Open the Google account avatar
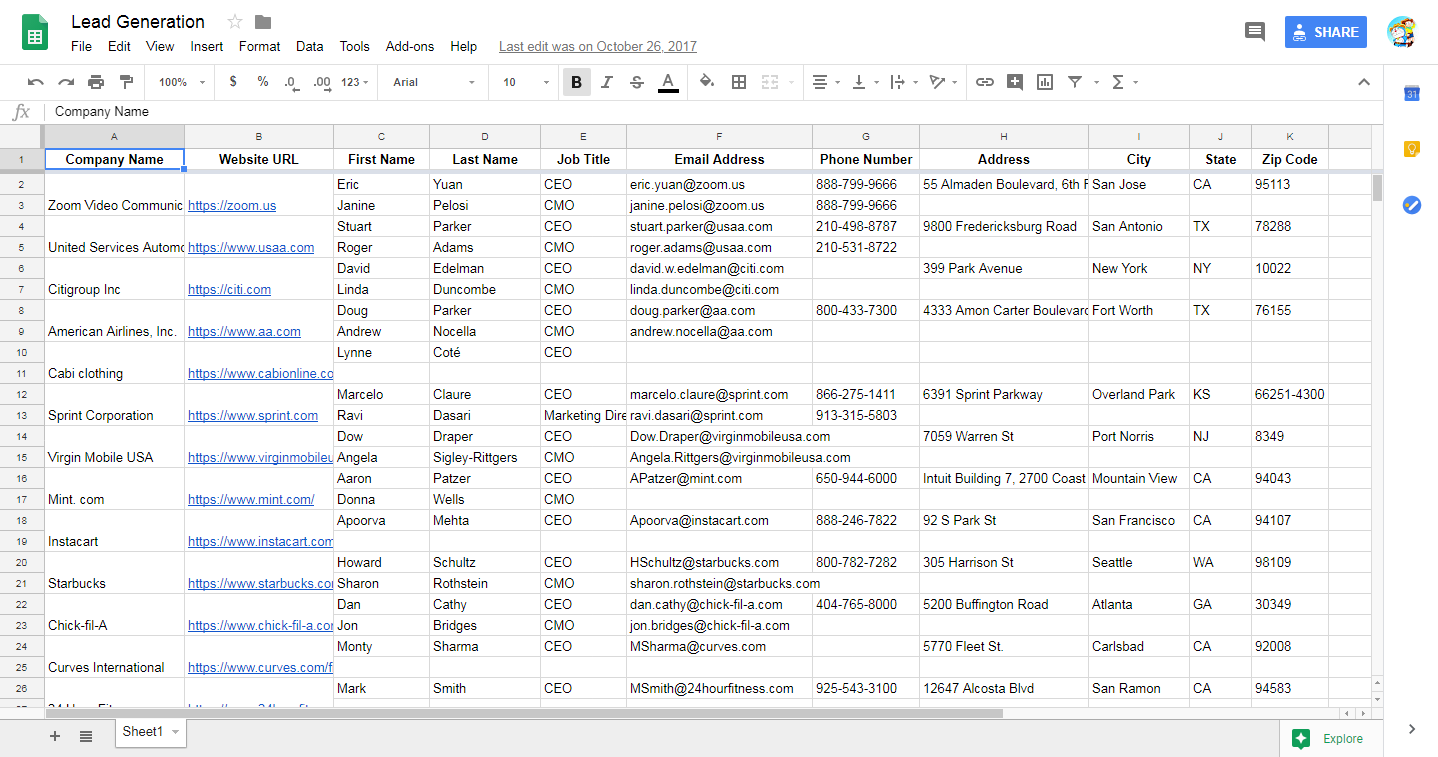The width and height of the screenshot is (1438, 757). (1402, 32)
